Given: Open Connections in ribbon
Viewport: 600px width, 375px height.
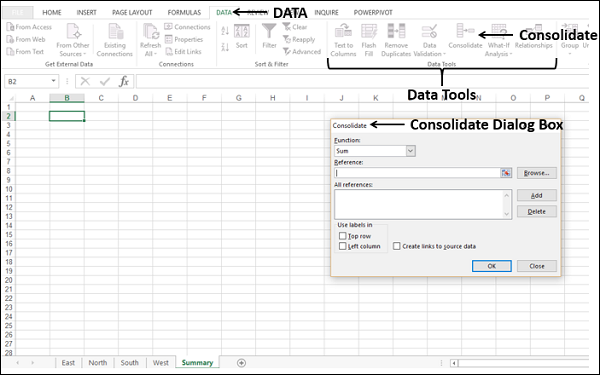Looking at the screenshot, I should tap(188, 27).
